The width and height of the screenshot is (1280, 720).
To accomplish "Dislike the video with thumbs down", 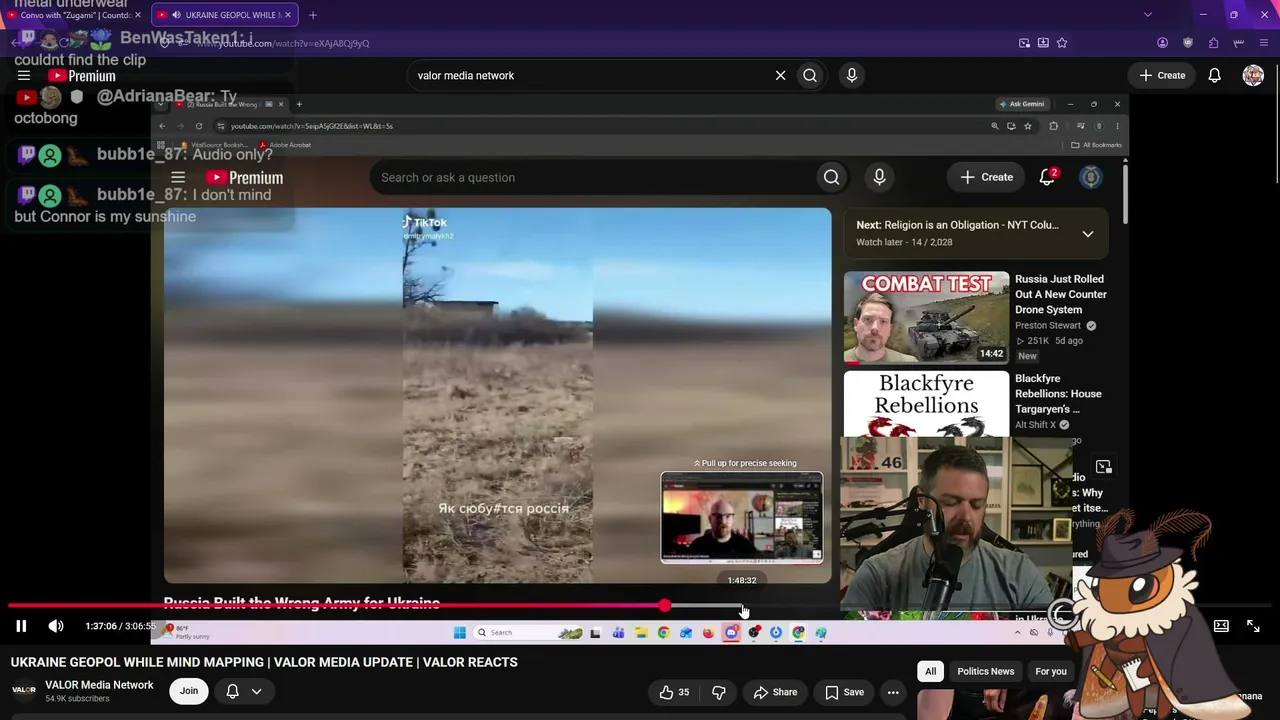I will tap(718, 692).
